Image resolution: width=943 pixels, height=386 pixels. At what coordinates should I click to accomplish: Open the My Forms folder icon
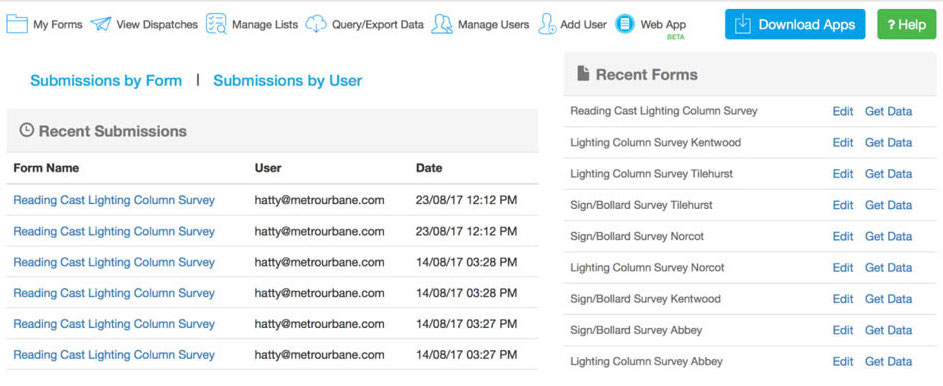tap(17, 24)
